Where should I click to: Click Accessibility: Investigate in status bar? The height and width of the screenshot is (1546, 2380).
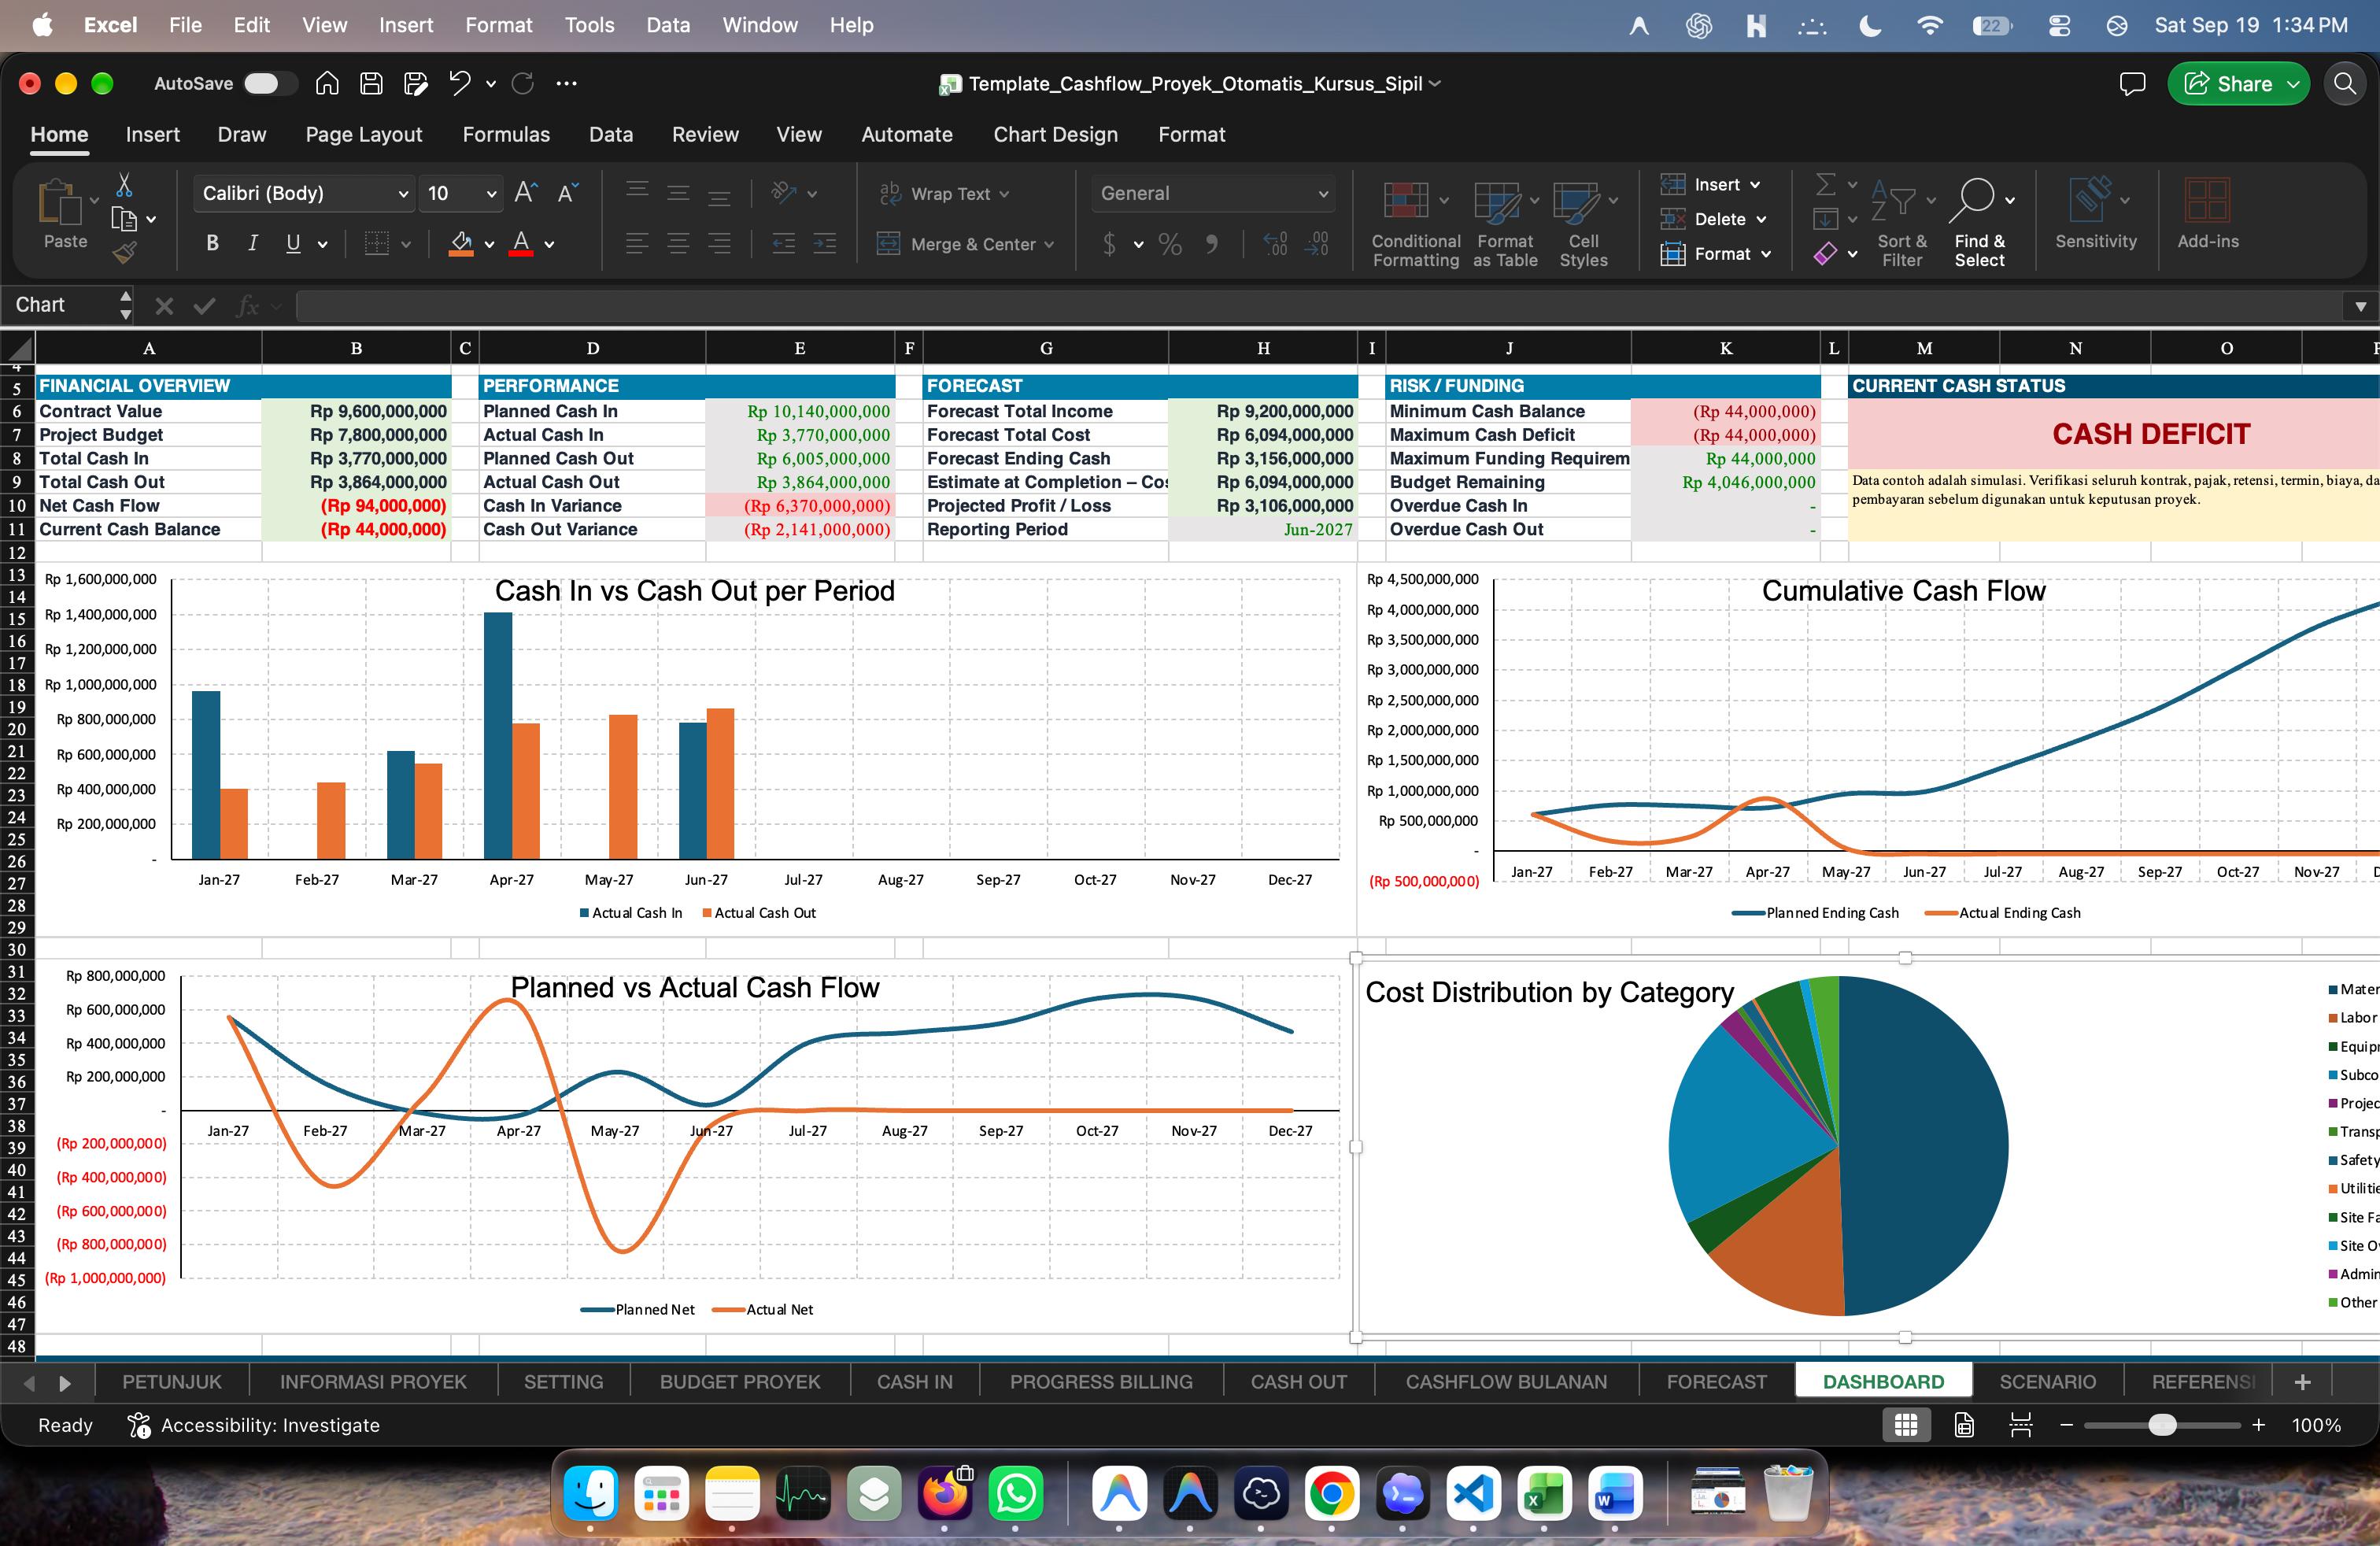254,1425
